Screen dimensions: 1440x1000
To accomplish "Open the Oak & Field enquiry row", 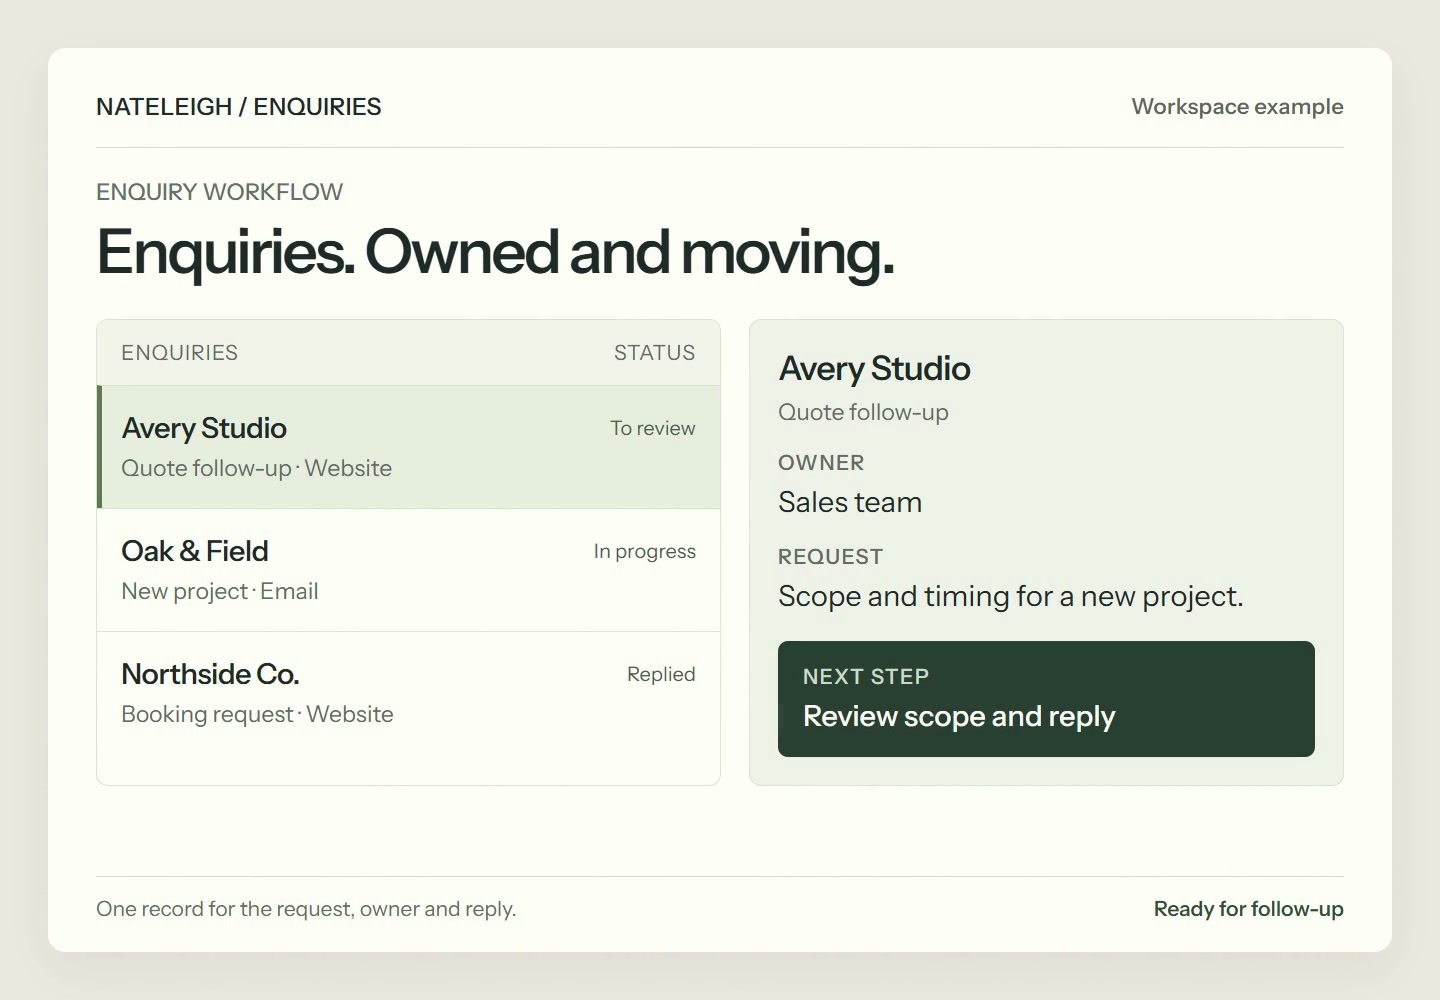I will click(408, 570).
